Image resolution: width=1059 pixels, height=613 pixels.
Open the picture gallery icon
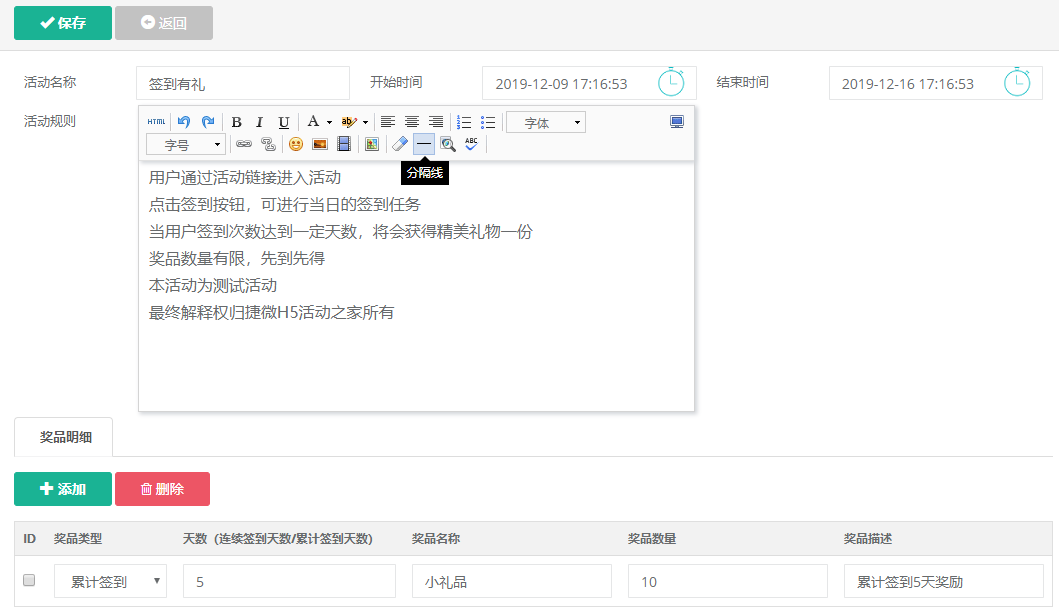[371, 144]
